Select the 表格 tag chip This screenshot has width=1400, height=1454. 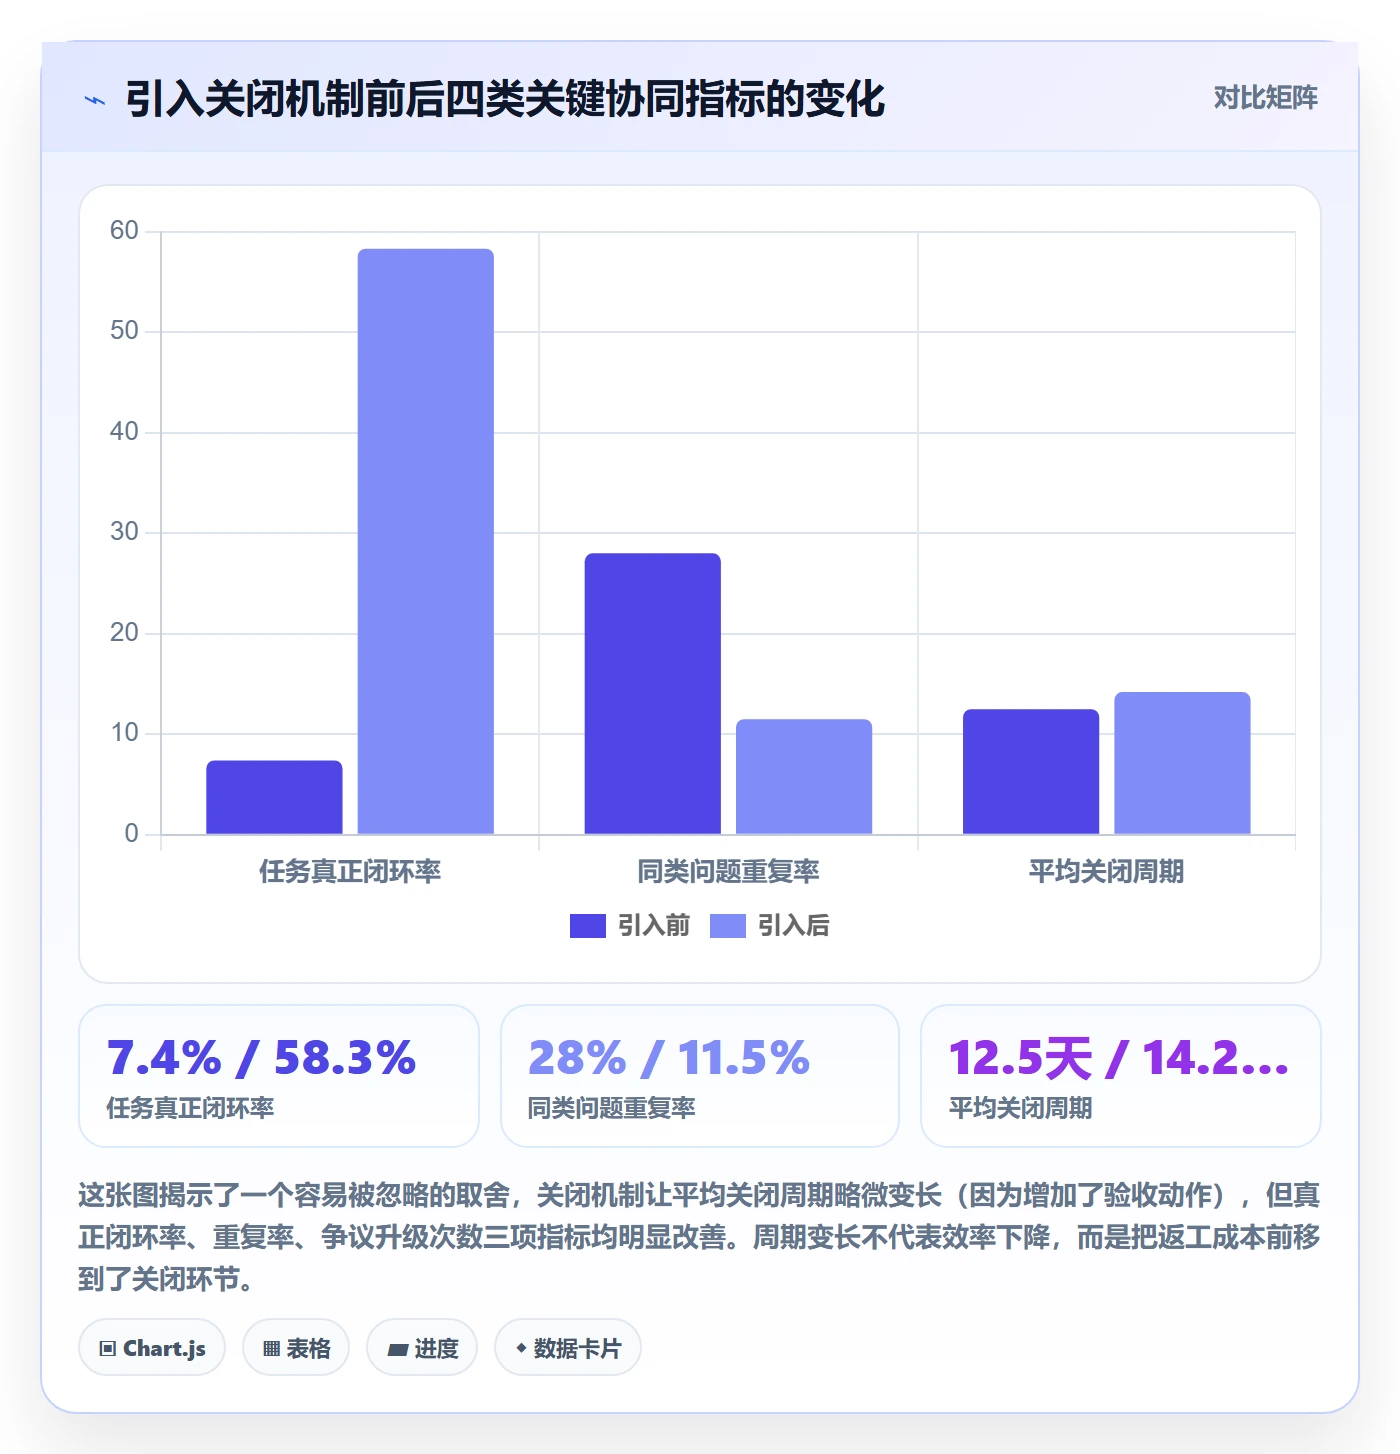tap(296, 1348)
